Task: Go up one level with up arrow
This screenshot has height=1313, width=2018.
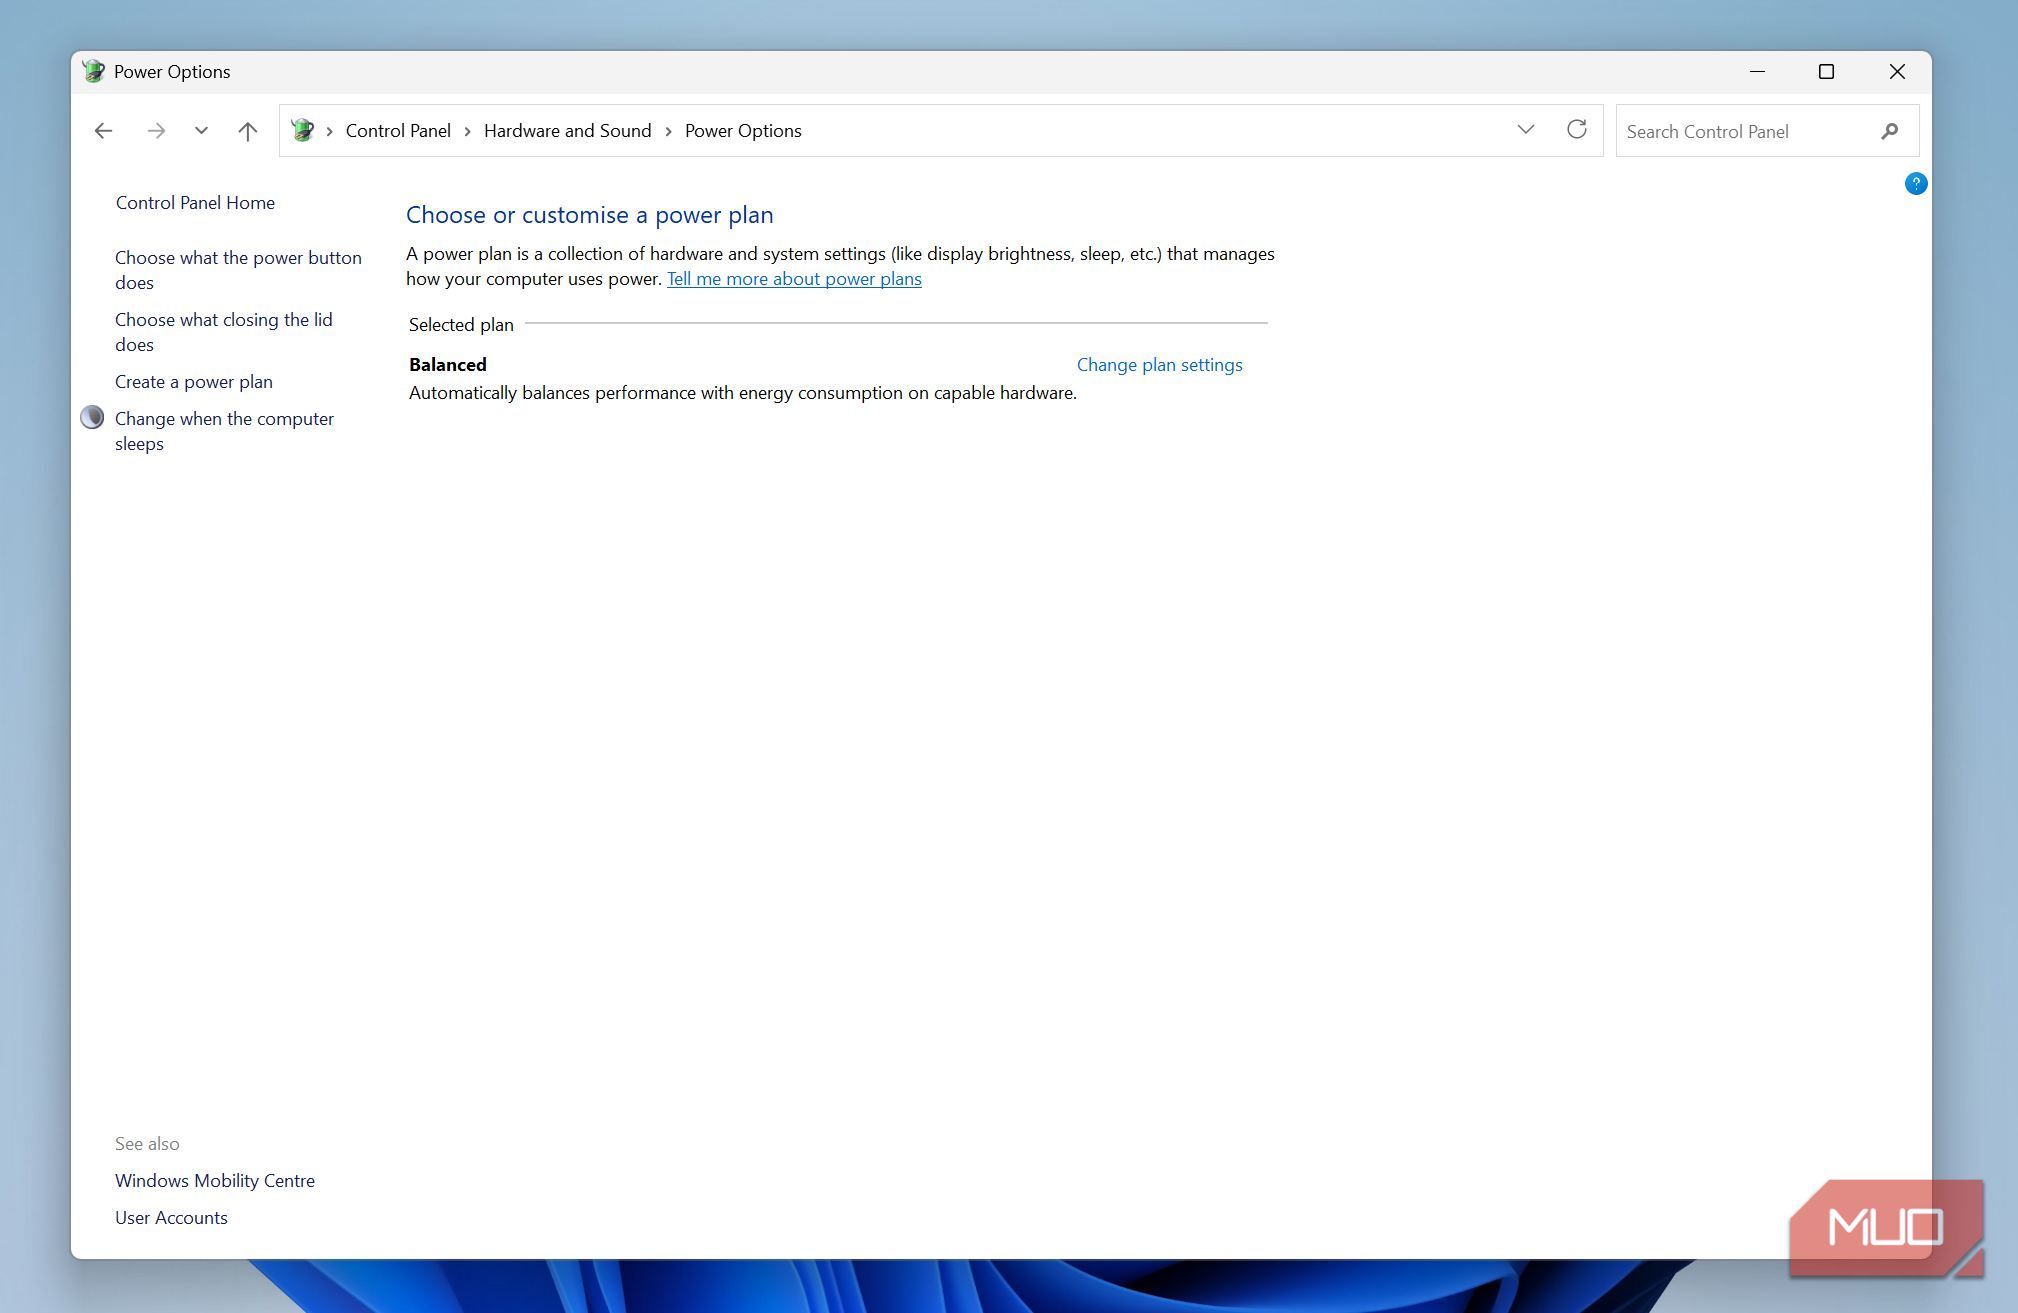Action: 248,131
